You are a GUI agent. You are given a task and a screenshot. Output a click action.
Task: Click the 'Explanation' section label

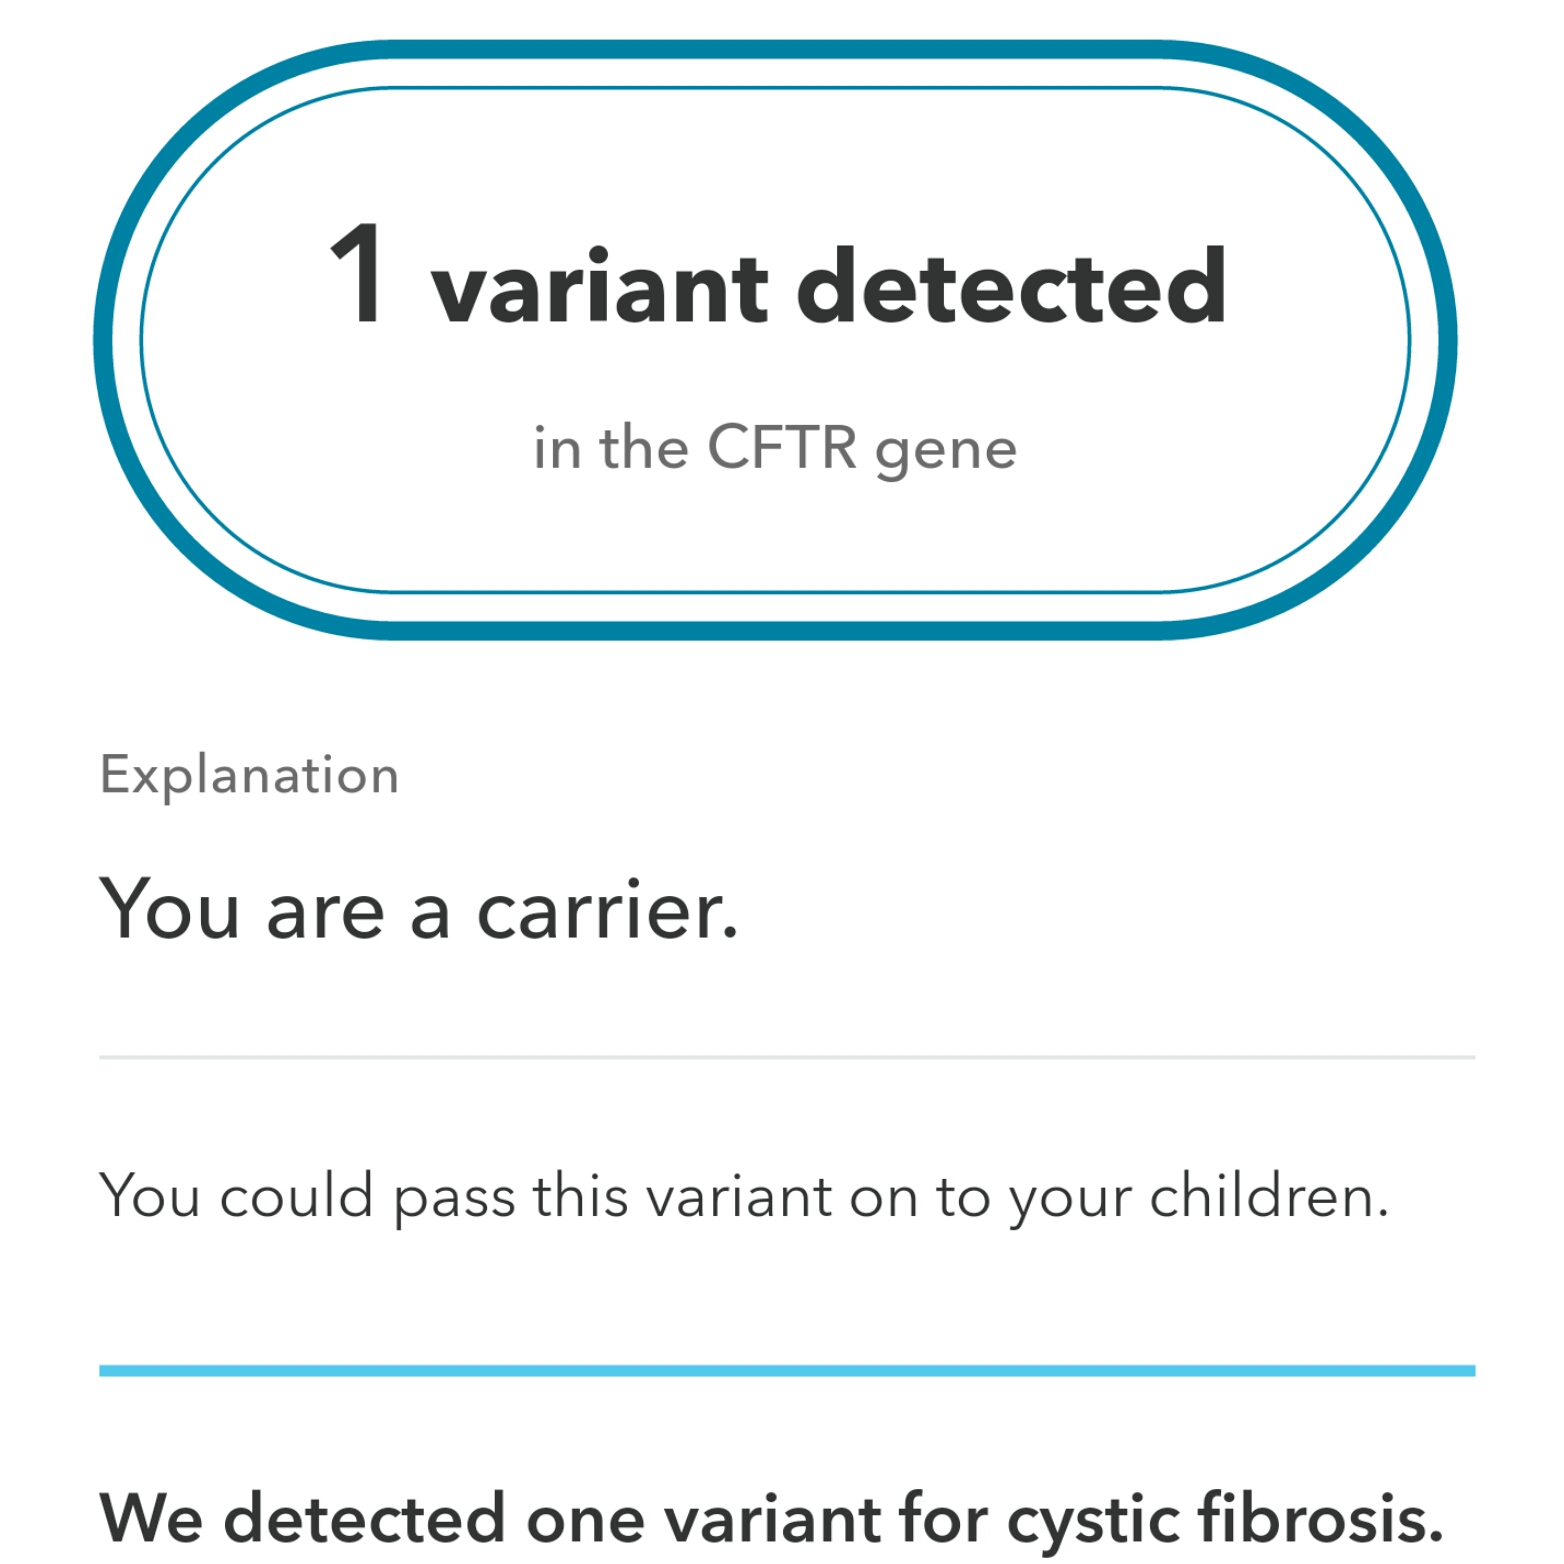tap(249, 775)
